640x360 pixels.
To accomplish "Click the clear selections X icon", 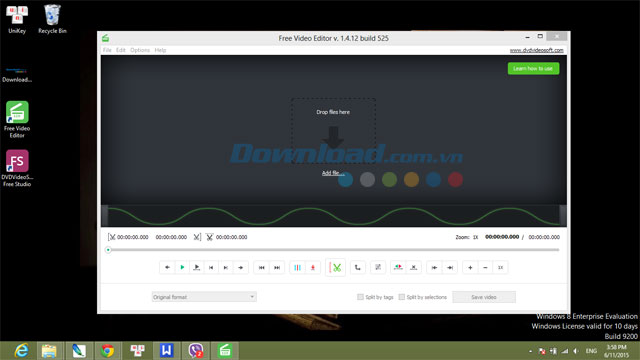I will click(x=413, y=267).
